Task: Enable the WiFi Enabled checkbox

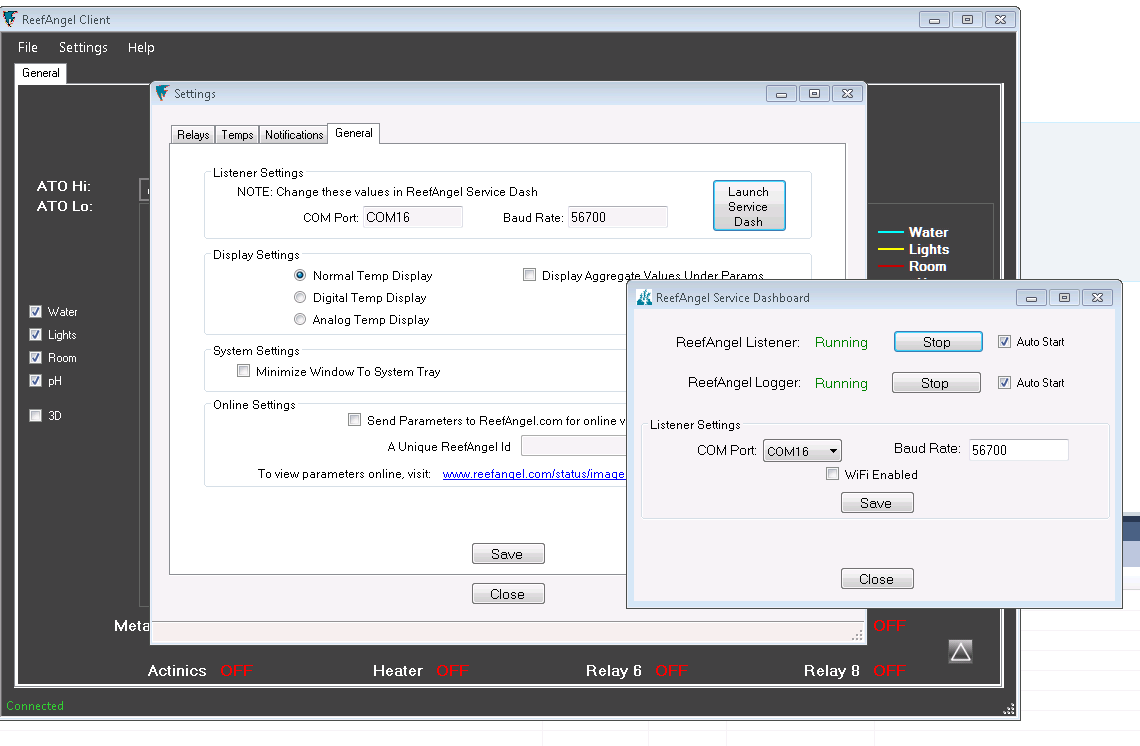Action: click(x=832, y=475)
